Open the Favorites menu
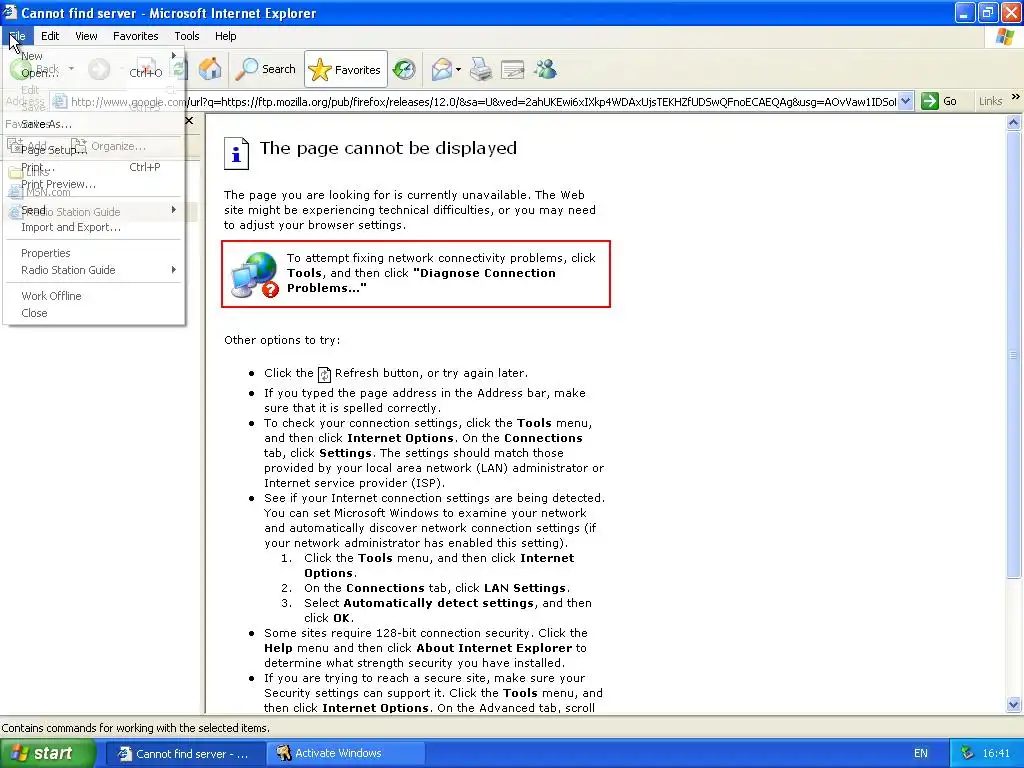Screen dimensions: 1024x768 pos(135,36)
